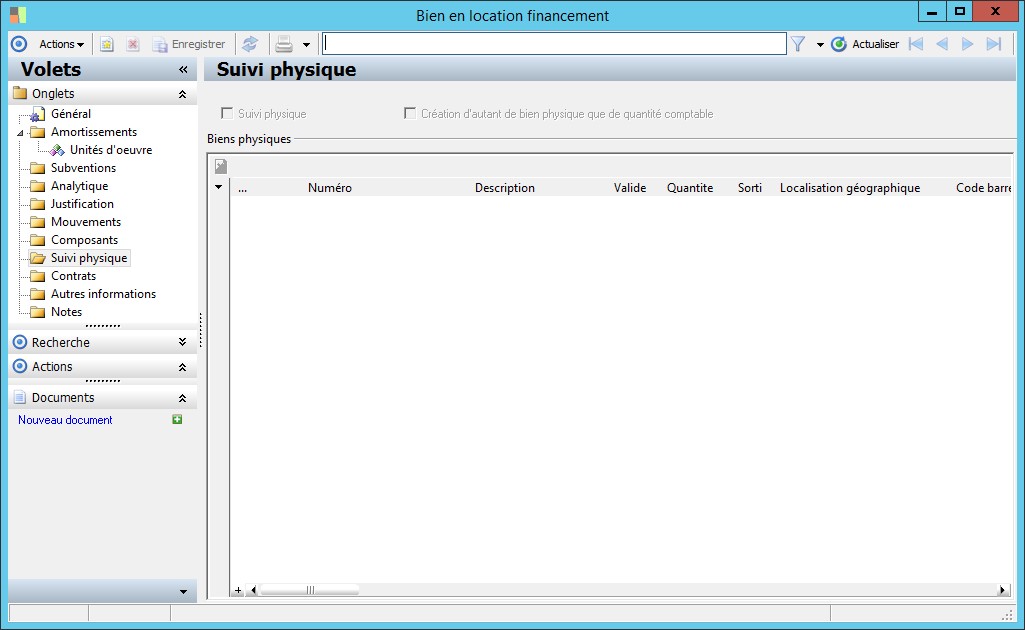Click the ellipsis column header

243,188
